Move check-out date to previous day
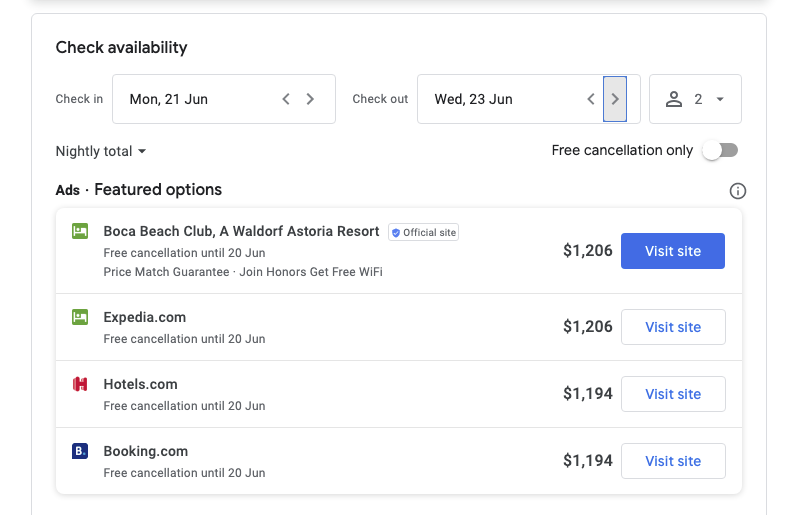Viewport: 787px width, 515px height. coord(591,99)
